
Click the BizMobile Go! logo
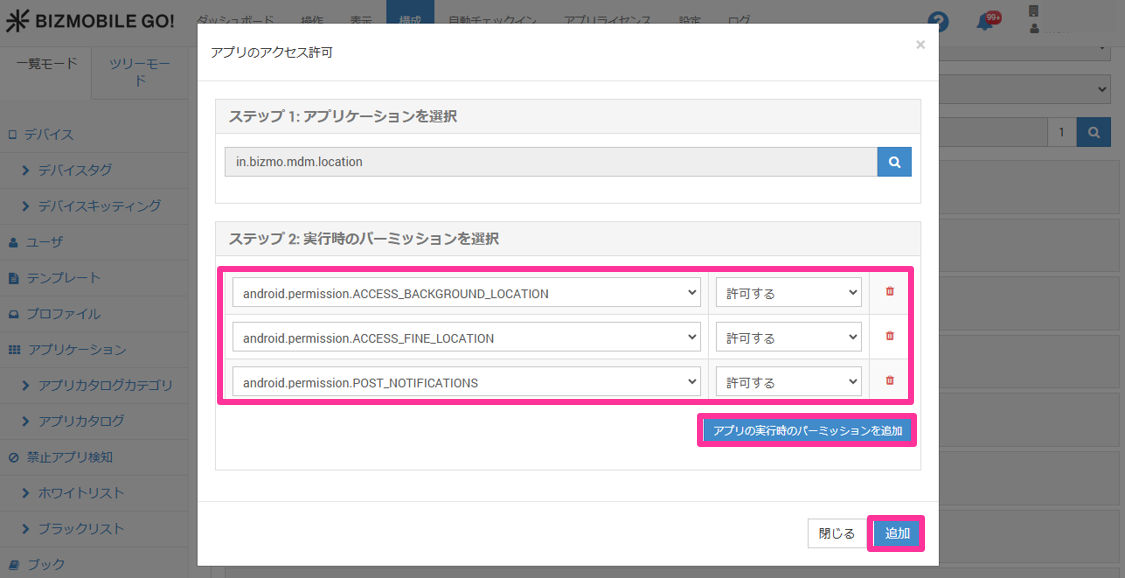coord(89,22)
